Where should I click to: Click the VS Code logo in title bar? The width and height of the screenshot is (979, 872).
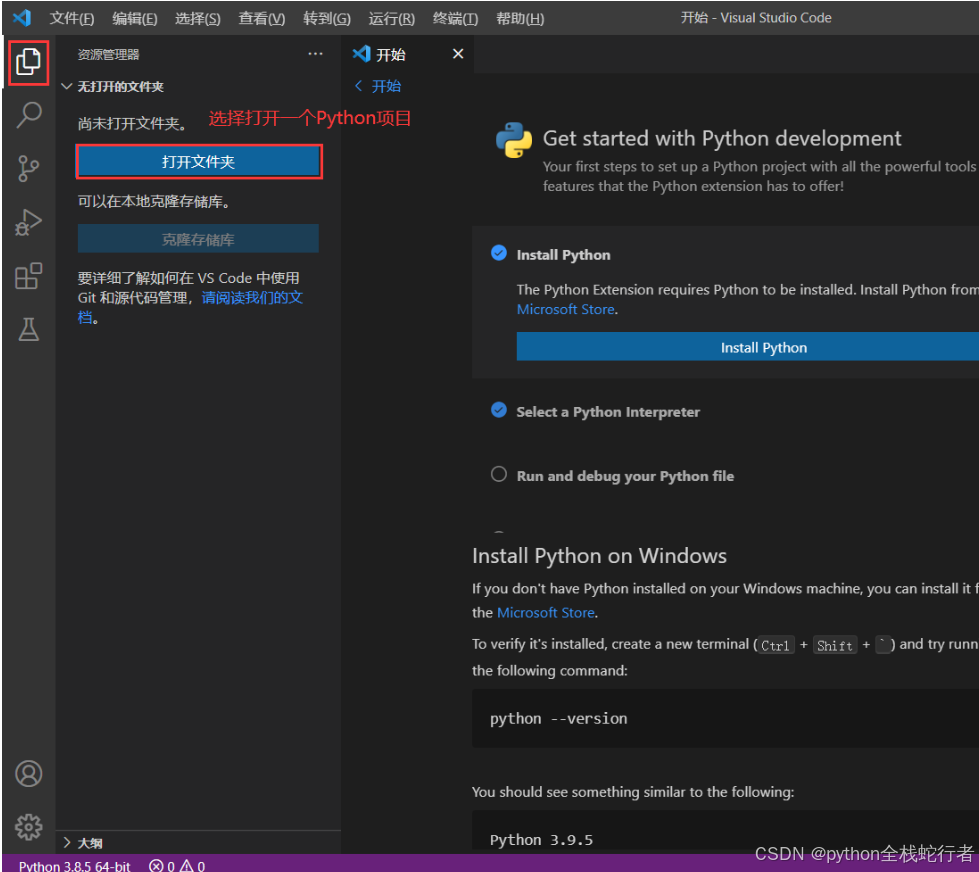click(22, 17)
